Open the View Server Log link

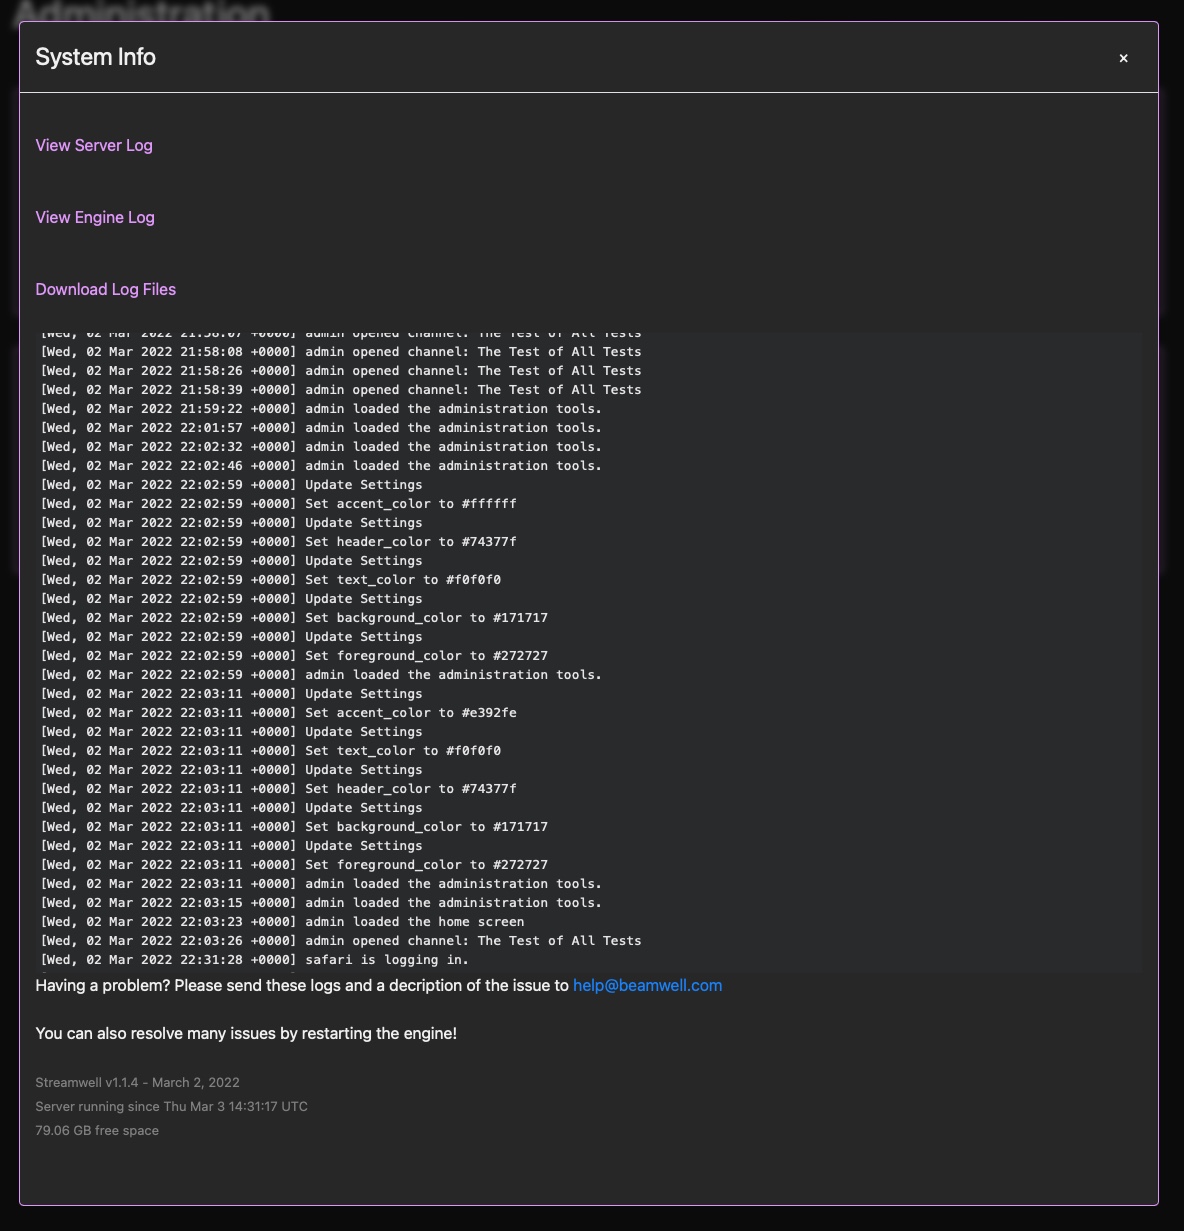pyautogui.click(x=94, y=145)
